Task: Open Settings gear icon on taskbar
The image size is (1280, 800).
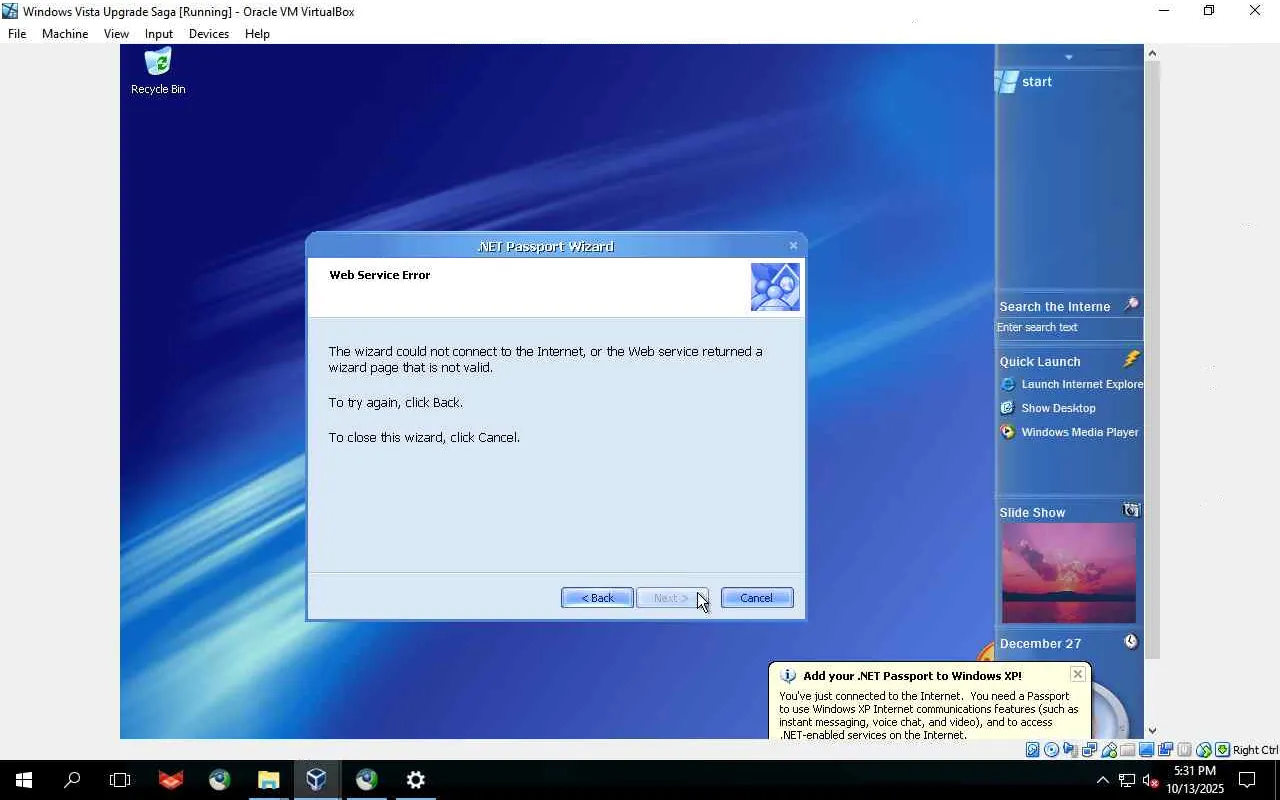Action: point(415,780)
